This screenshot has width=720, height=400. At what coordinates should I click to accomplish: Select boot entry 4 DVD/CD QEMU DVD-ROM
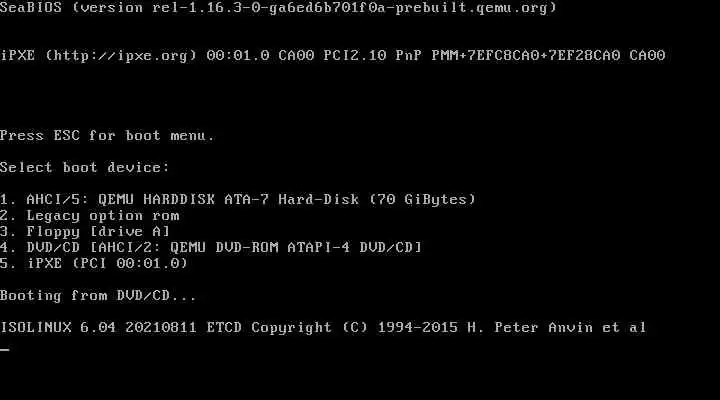click(x=211, y=248)
